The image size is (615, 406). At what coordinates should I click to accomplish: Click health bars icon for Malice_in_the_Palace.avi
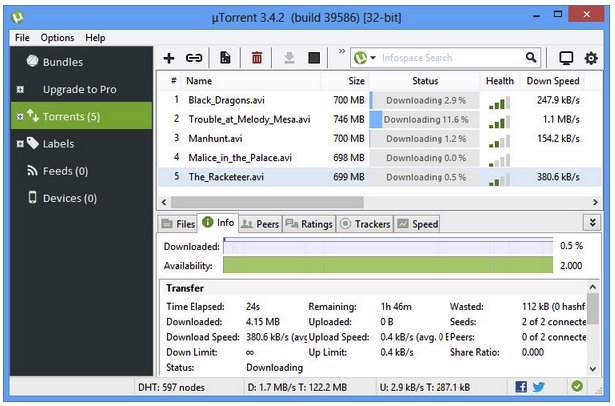tap(499, 160)
